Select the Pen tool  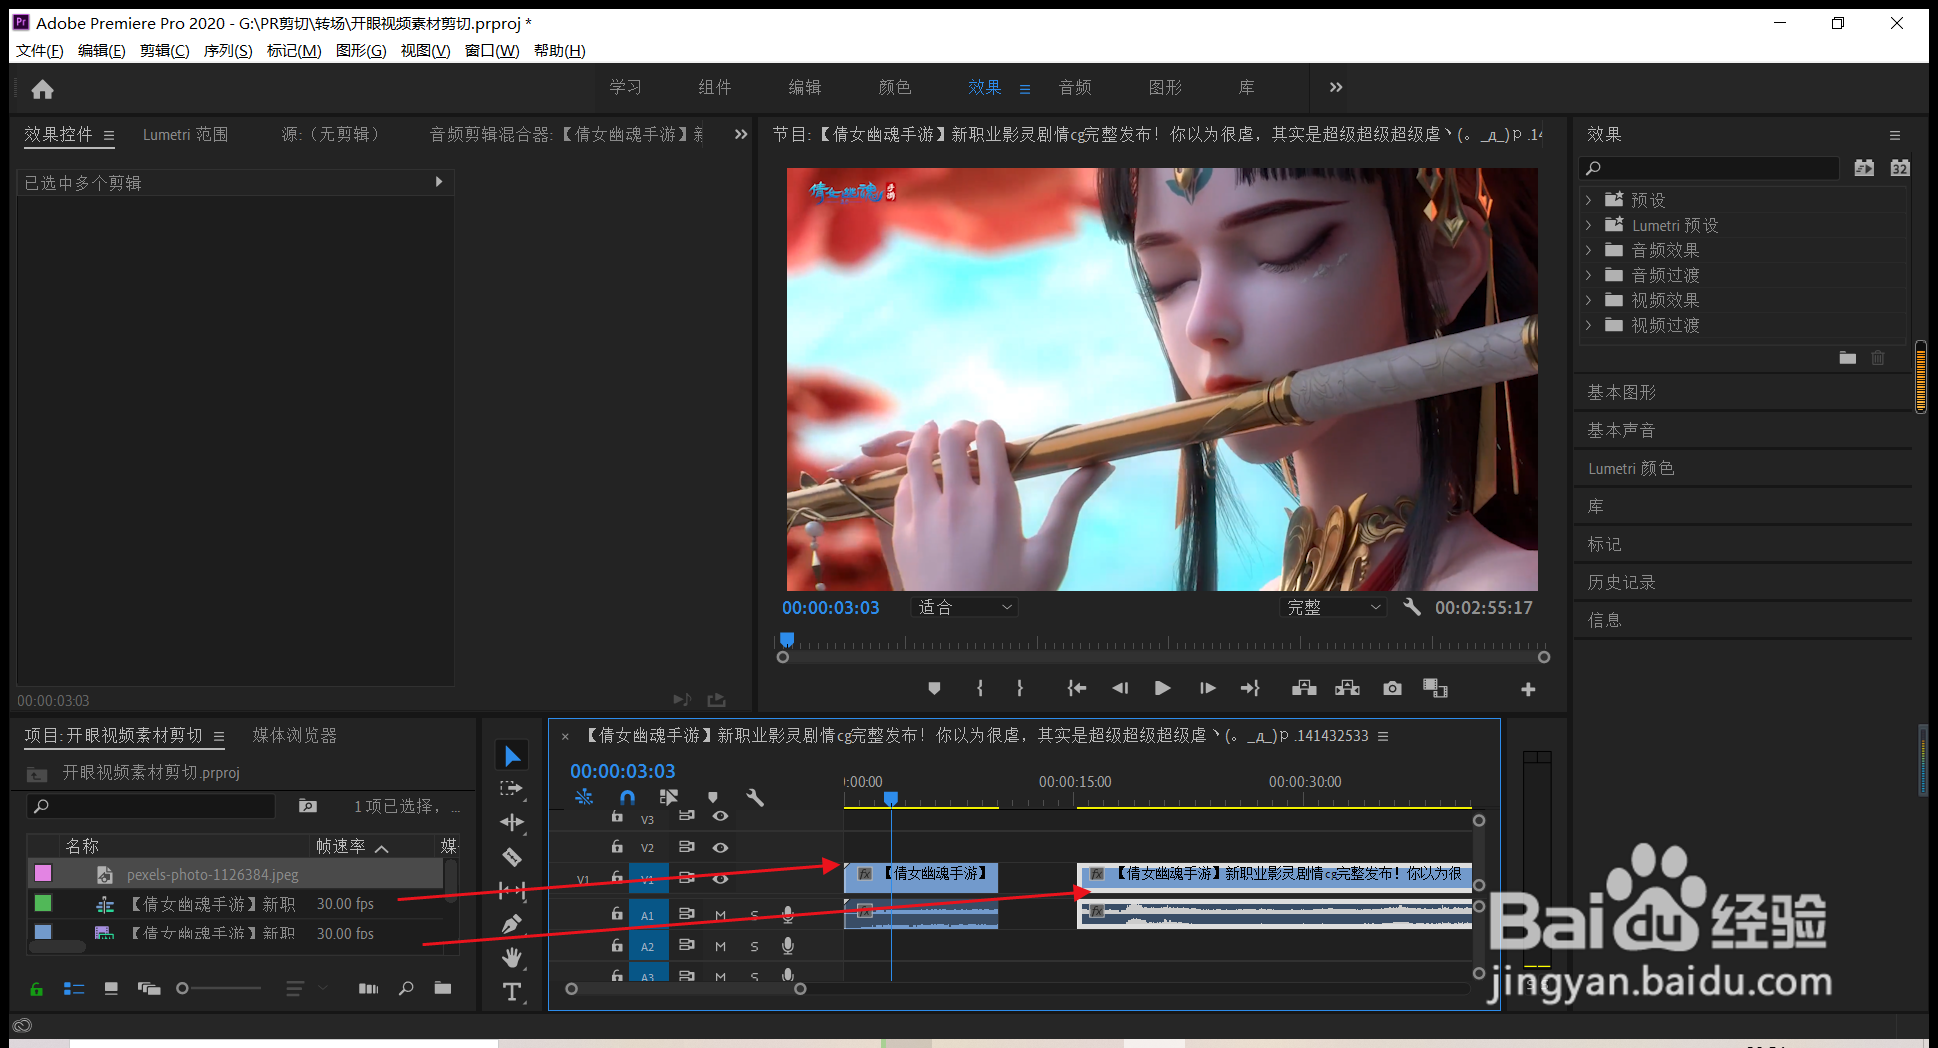click(x=512, y=924)
